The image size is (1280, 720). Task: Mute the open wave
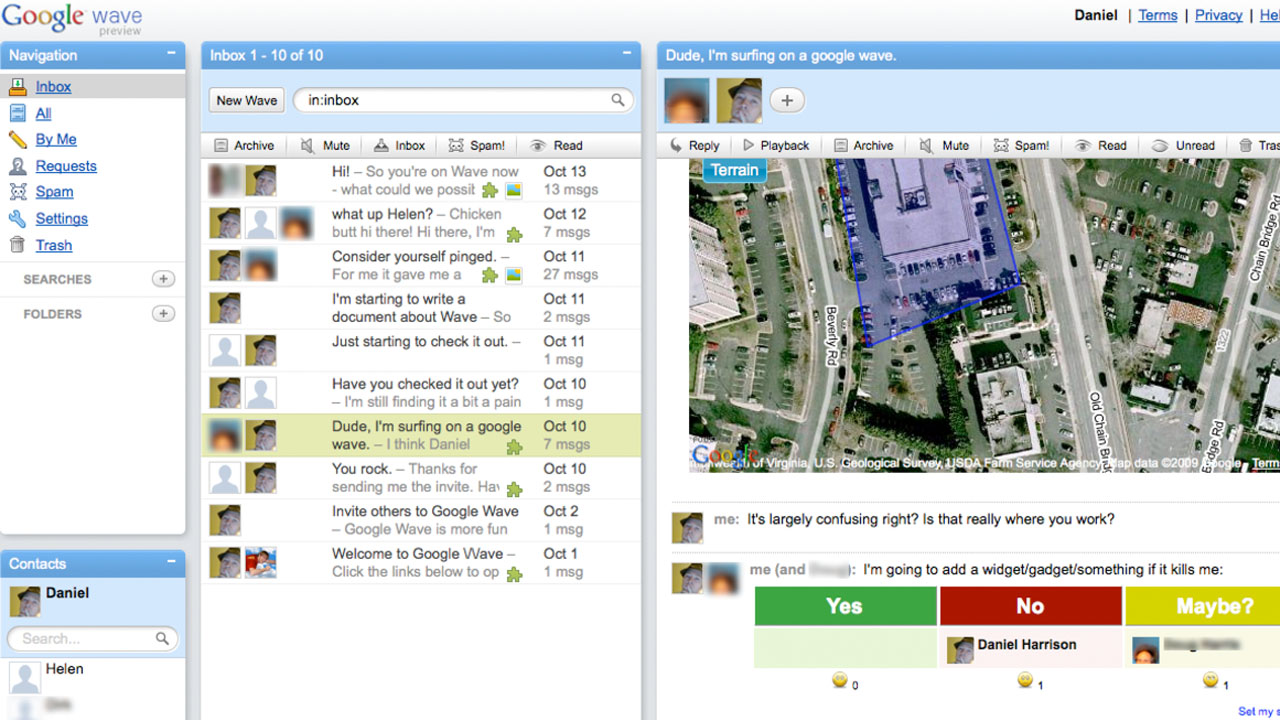(x=944, y=145)
